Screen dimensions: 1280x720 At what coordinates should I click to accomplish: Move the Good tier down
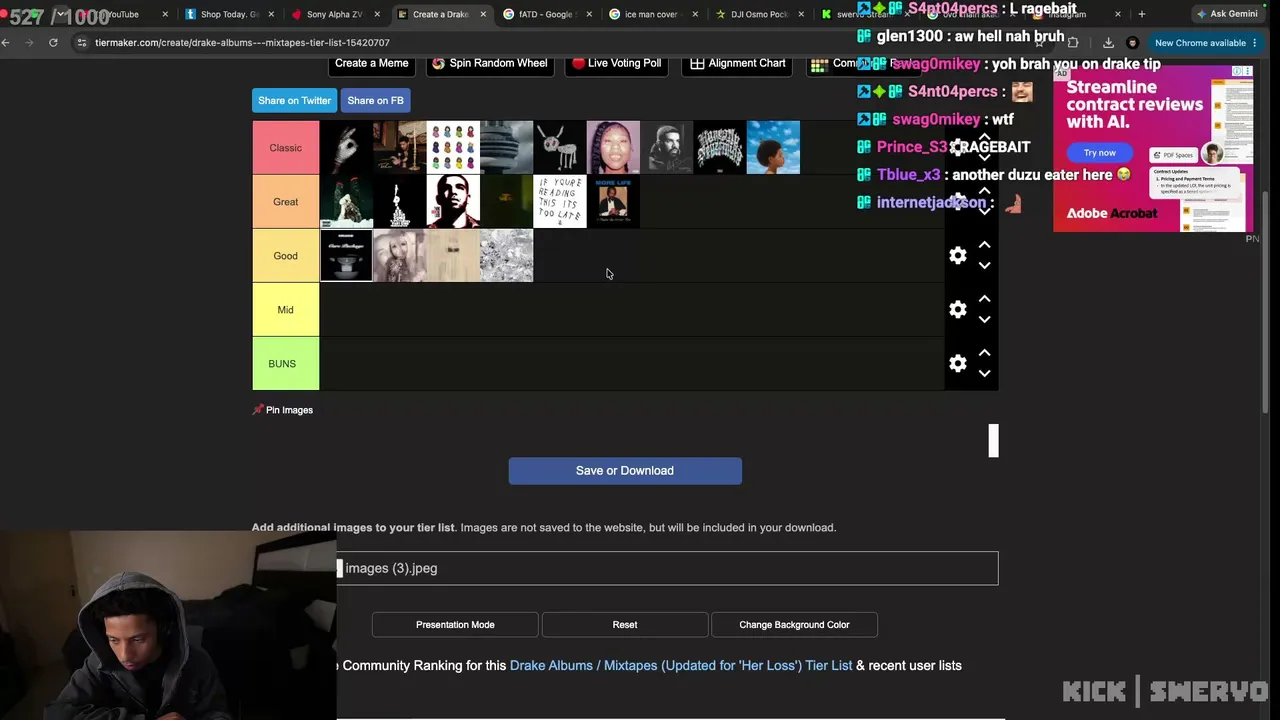point(984,266)
